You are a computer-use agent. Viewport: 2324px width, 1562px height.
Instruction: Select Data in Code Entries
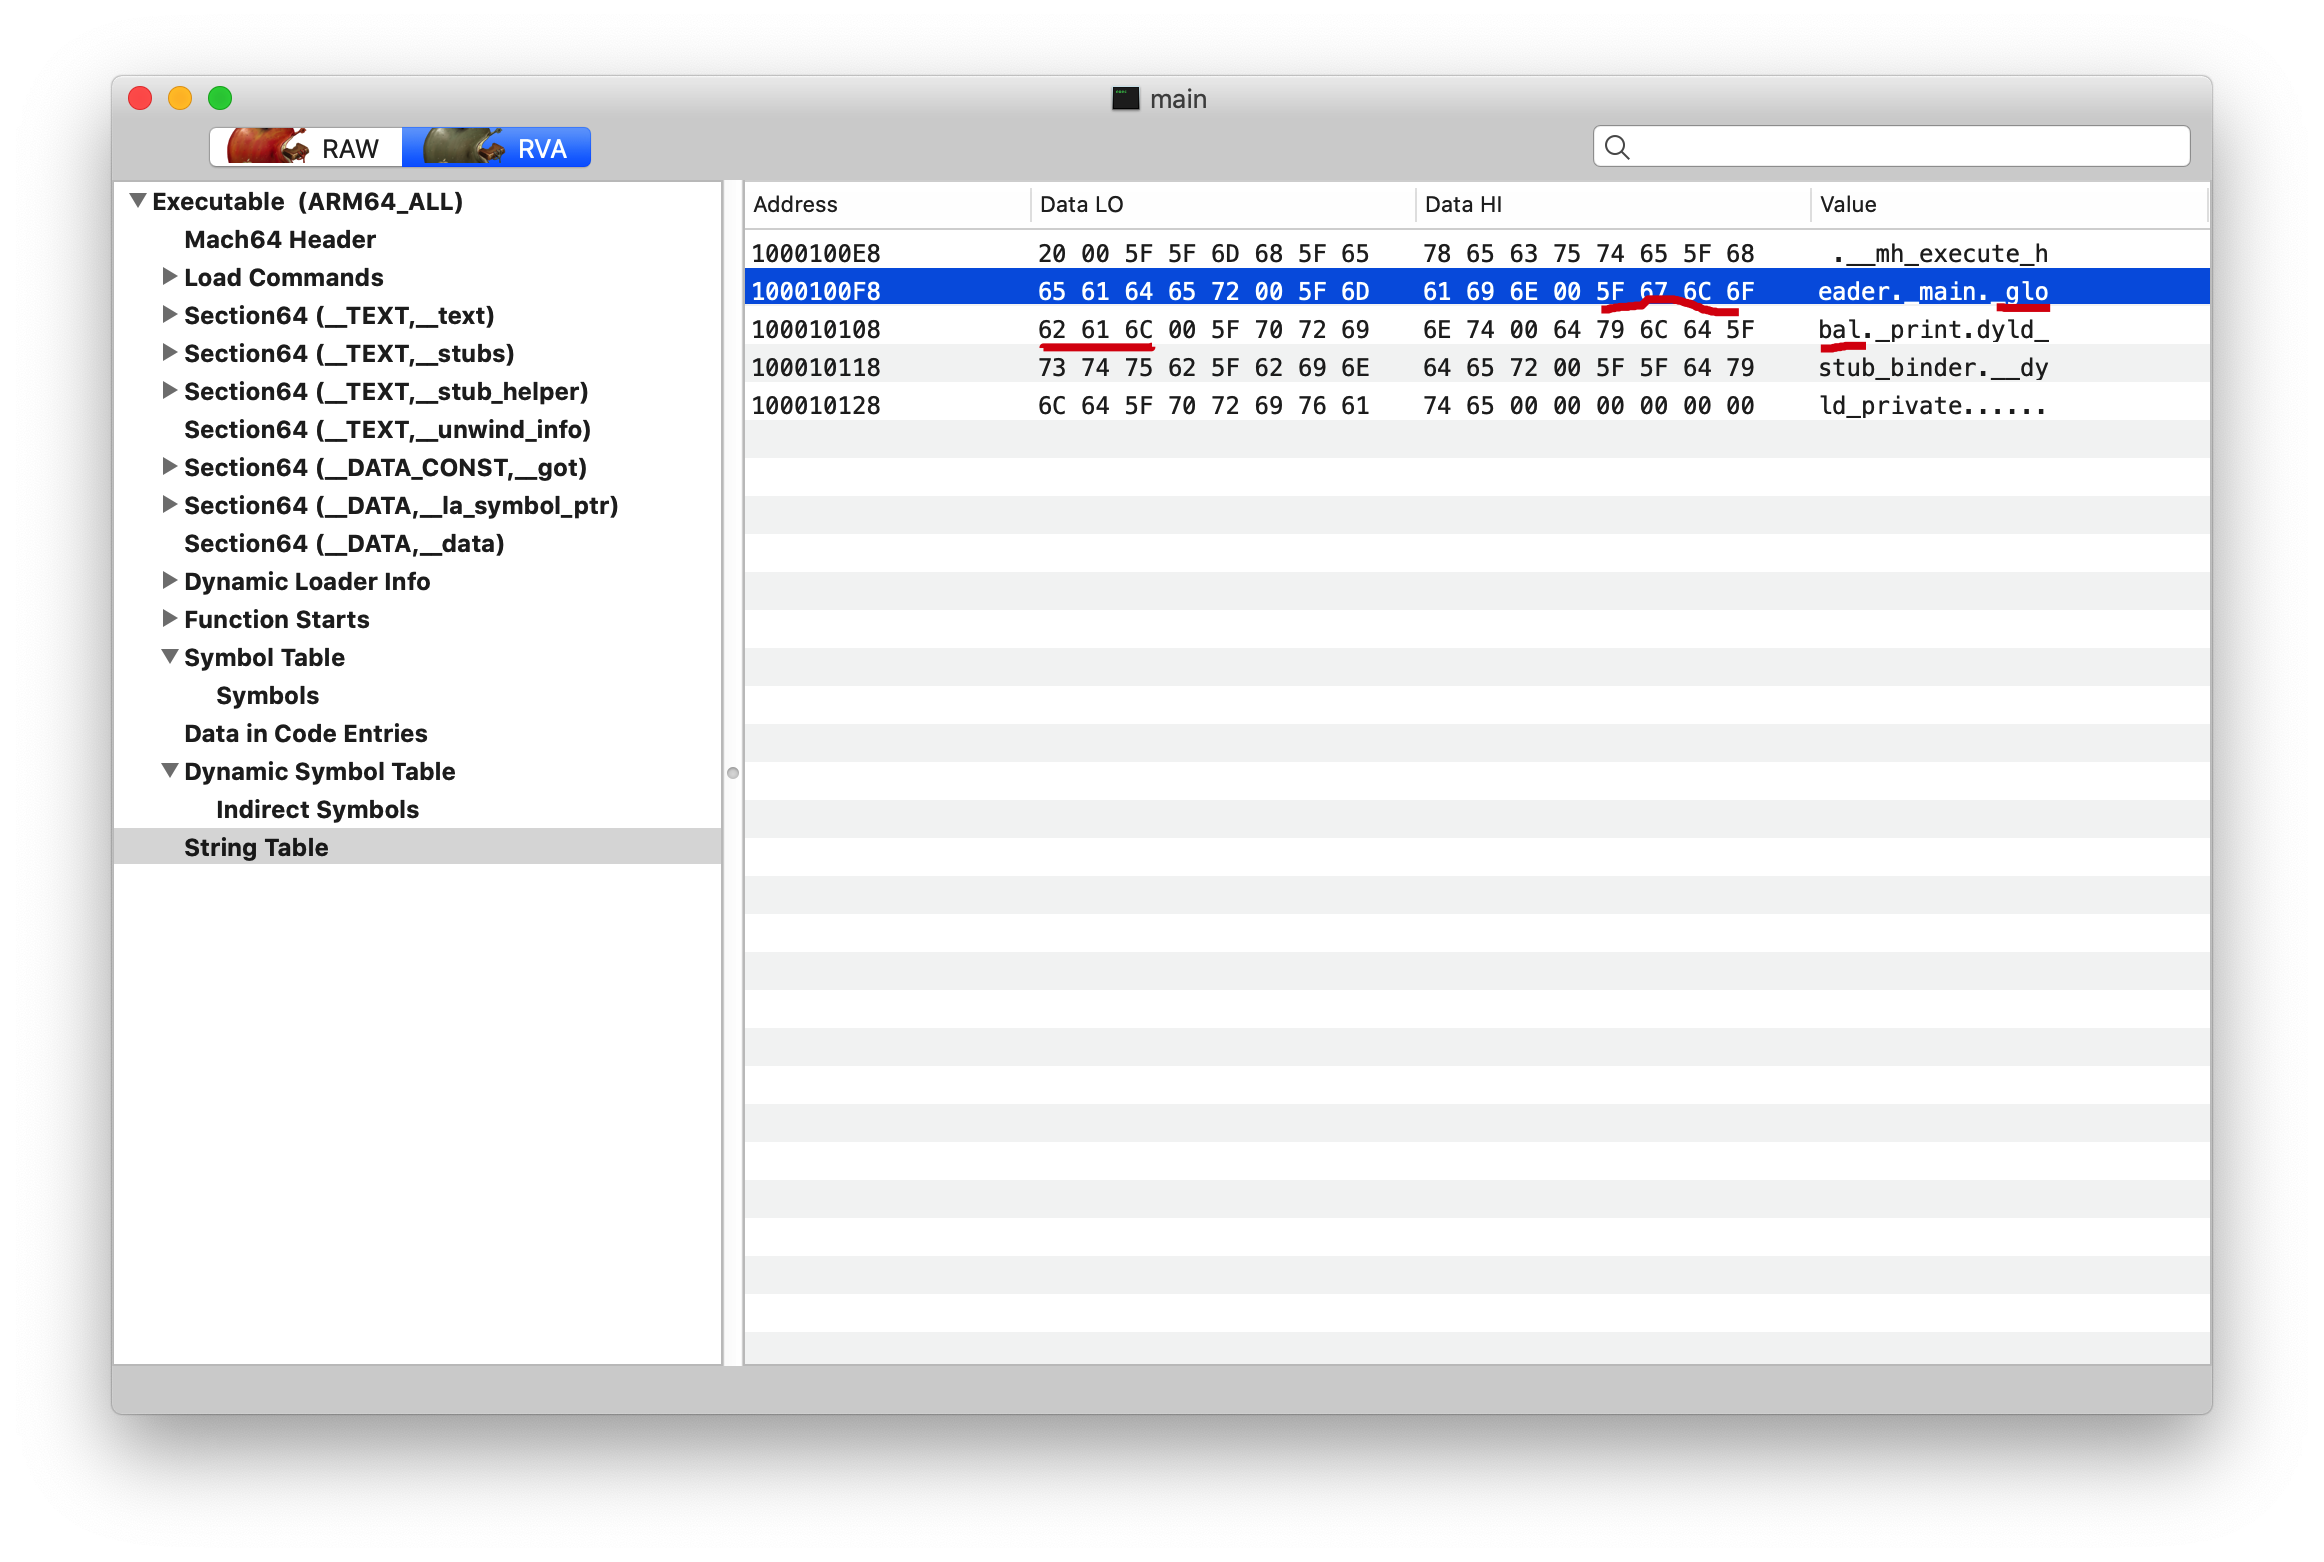pyautogui.click(x=305, y=733)
